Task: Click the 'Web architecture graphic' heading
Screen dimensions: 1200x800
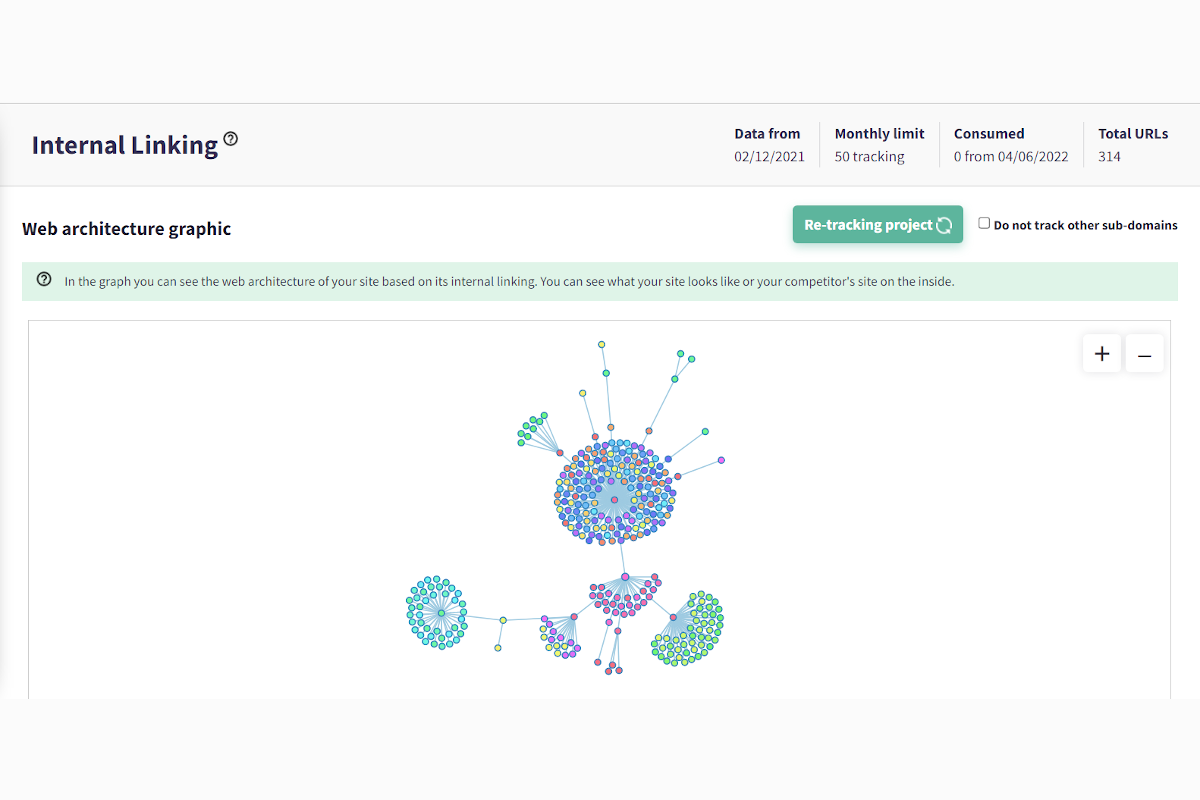Action: 127,229
